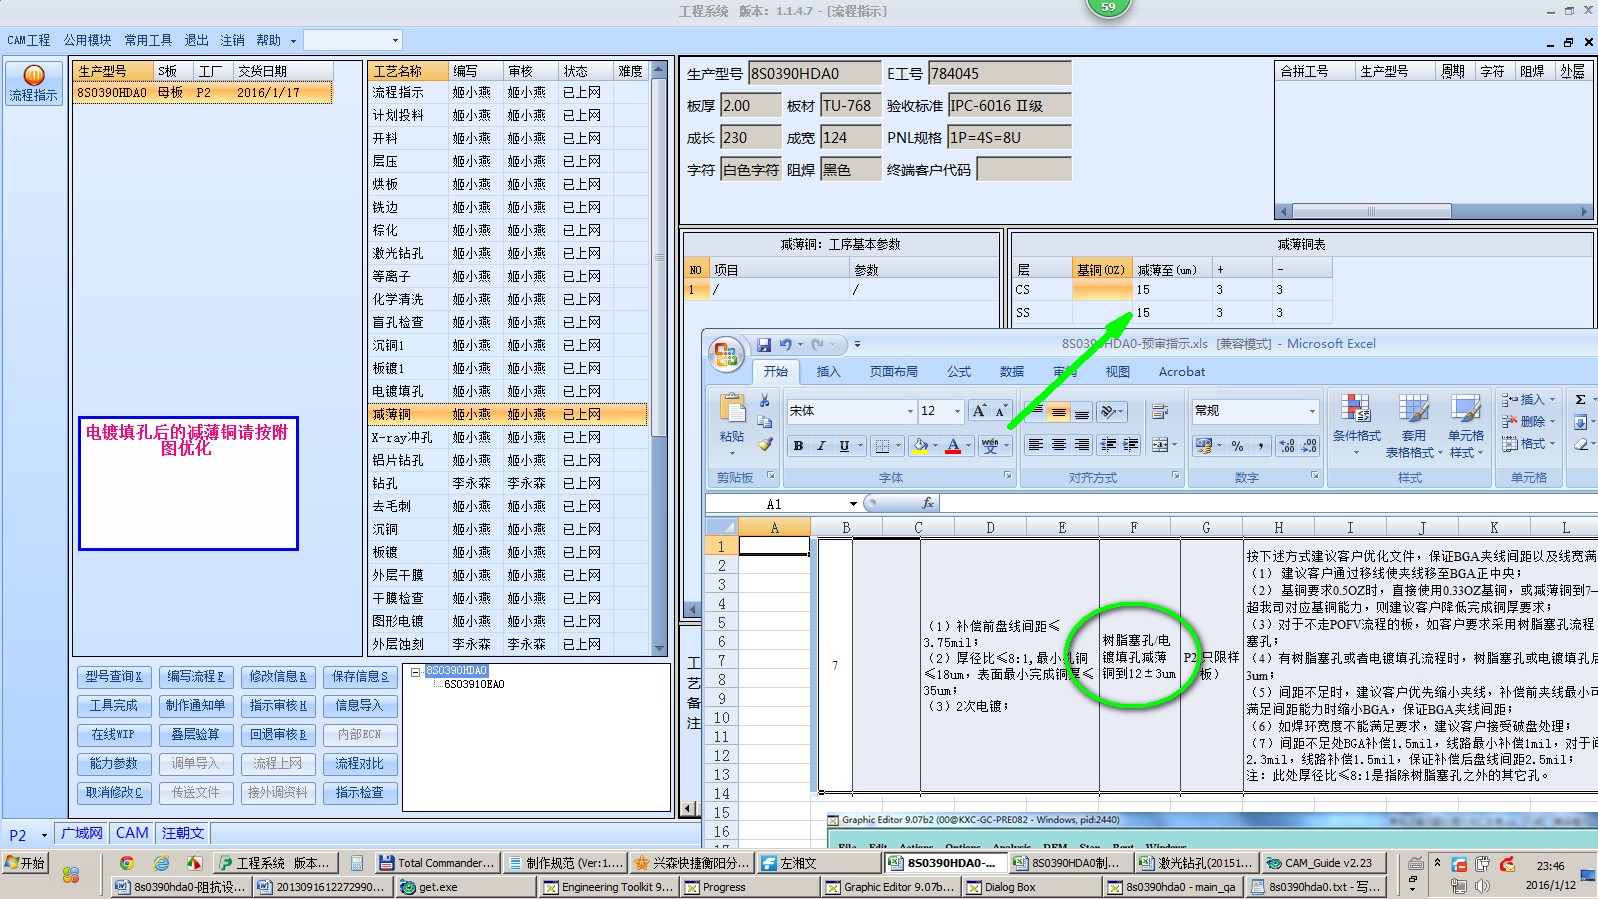The image size is (1598, 899).
Task: Click the 指示检查 button
Action: pyautogui.click(x=360, y=793)
